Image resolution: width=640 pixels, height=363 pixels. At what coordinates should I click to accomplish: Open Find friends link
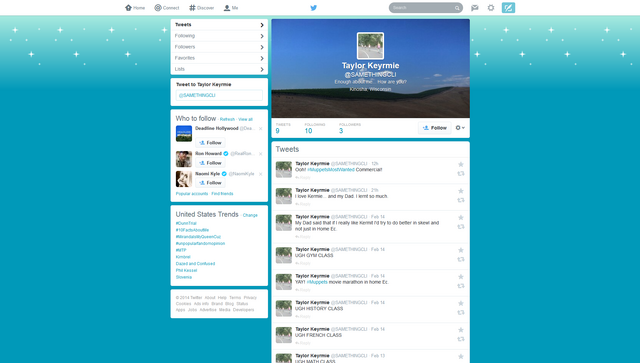[222, 194]
